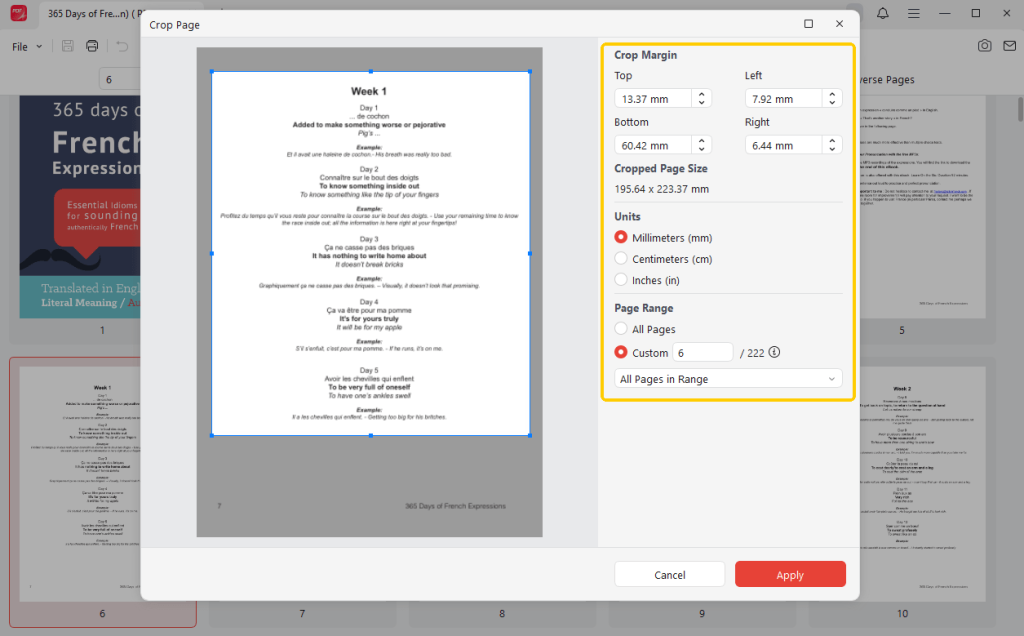Click the Apply button
Viewport: 1024px width, 636px height.
click(x=790, y=575)
